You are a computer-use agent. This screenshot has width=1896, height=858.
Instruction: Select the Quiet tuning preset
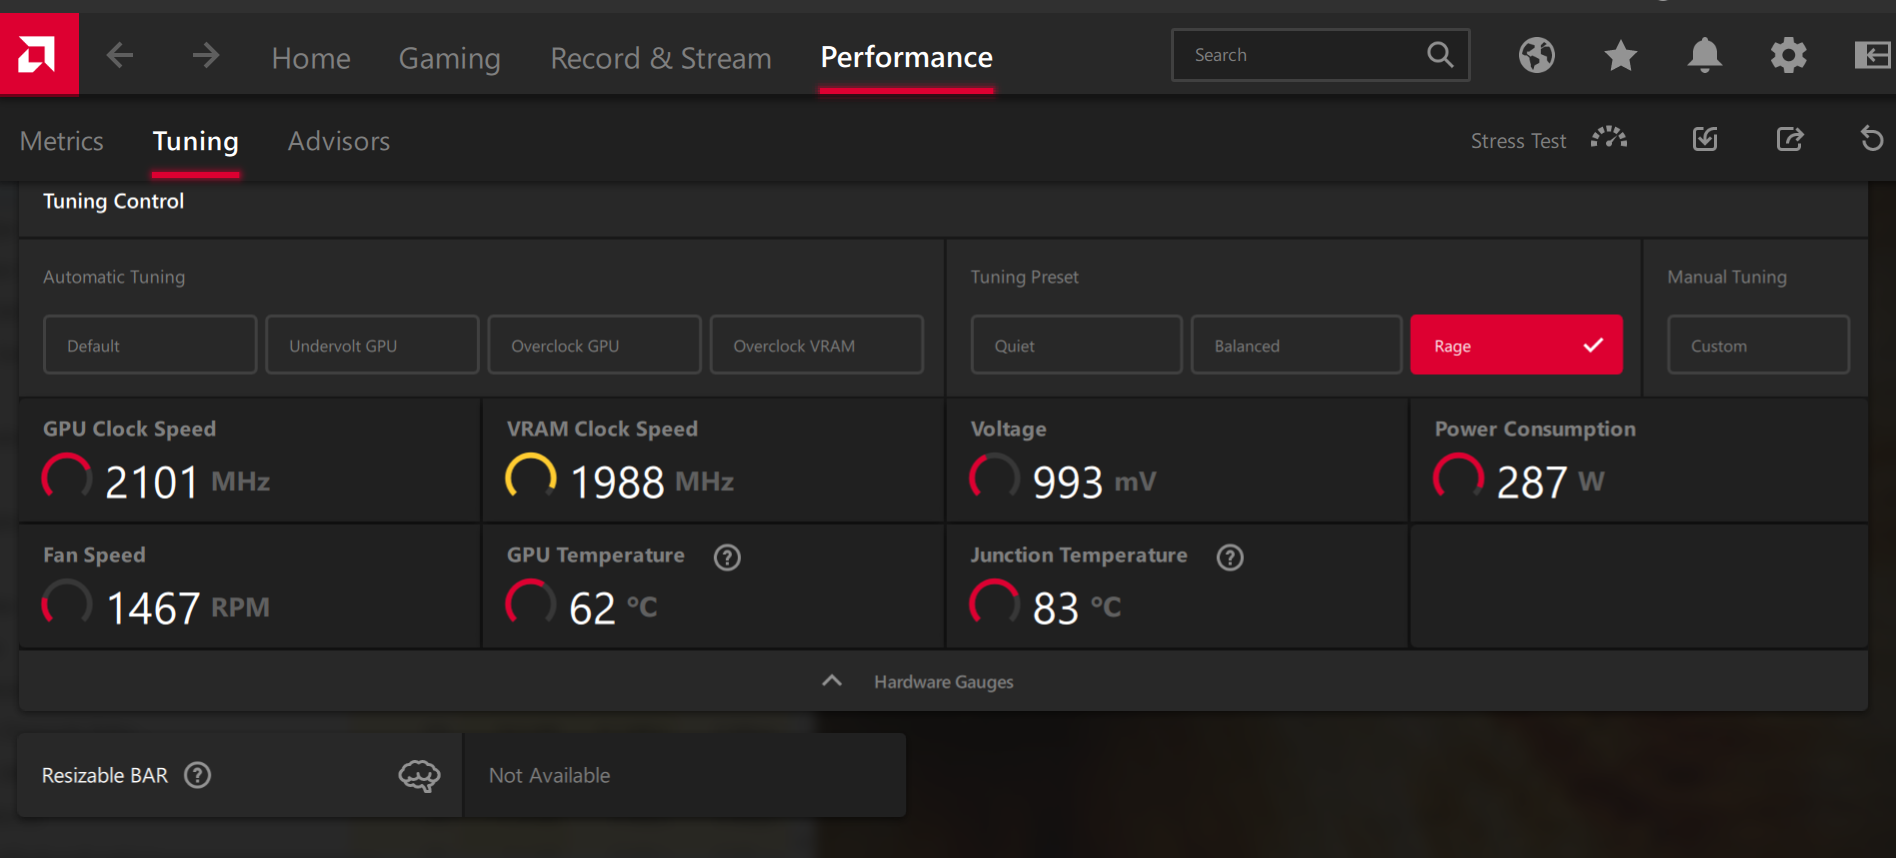[x=1076, y=345]
